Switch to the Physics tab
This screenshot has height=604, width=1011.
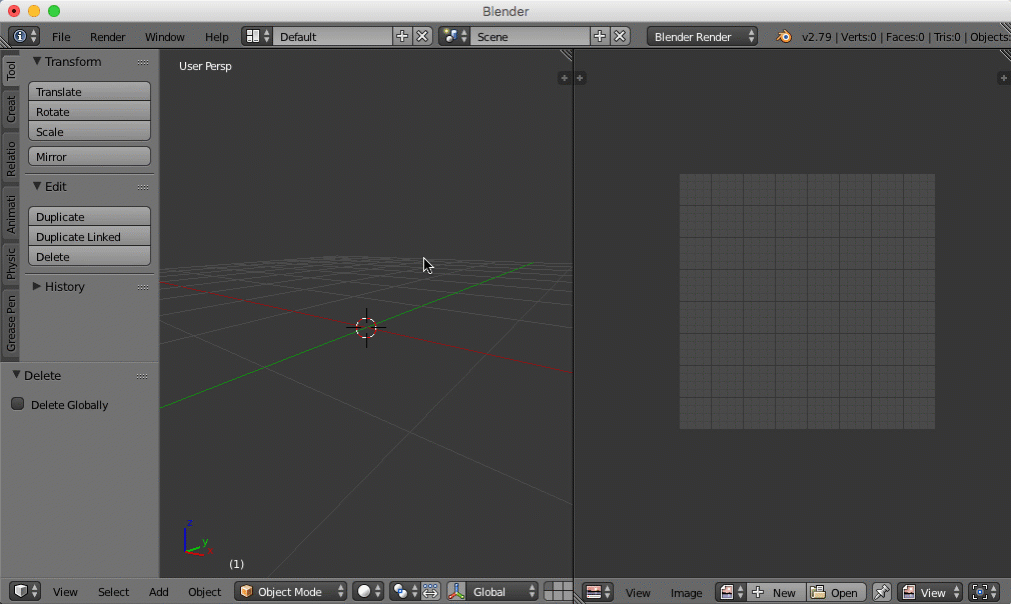[x=10, y=264]
